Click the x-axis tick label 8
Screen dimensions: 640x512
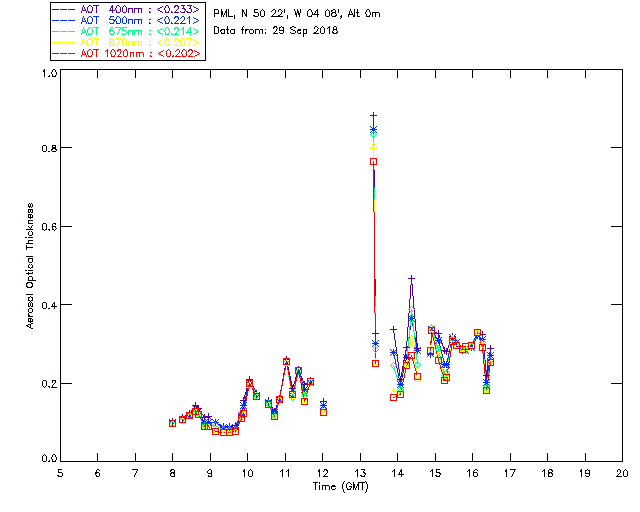click(x=172, y=473)
